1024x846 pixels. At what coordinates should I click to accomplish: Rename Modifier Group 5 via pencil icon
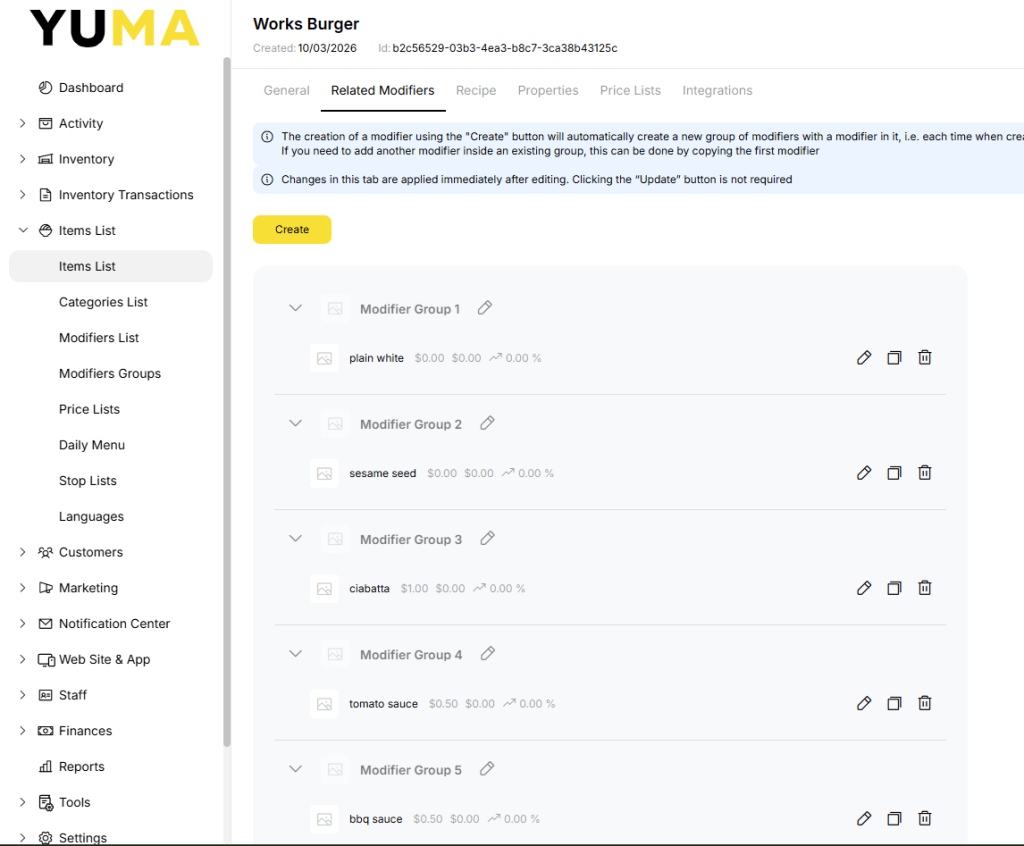click(x=487, y=769)
